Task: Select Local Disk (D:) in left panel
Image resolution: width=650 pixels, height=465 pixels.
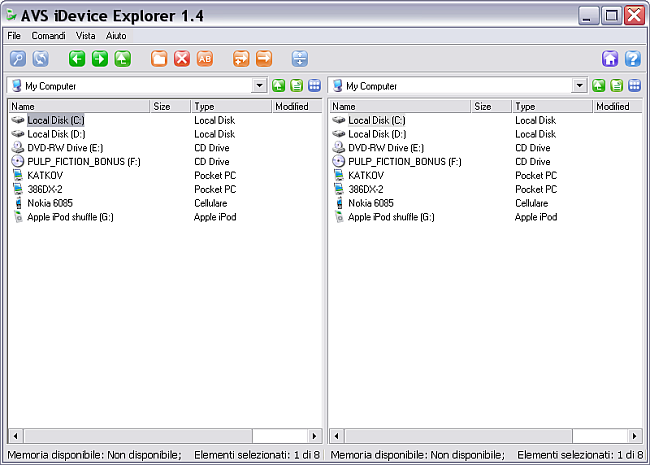Action: tap(56, 134)
